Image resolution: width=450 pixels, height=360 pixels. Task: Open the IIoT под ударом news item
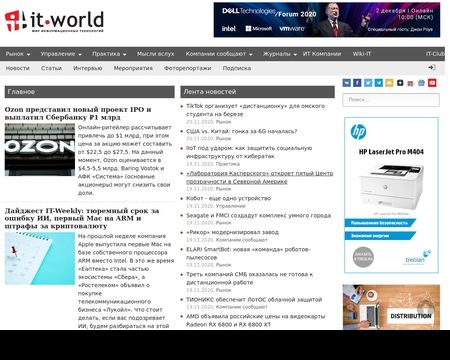pyautogui.click(x=249, y=152)
